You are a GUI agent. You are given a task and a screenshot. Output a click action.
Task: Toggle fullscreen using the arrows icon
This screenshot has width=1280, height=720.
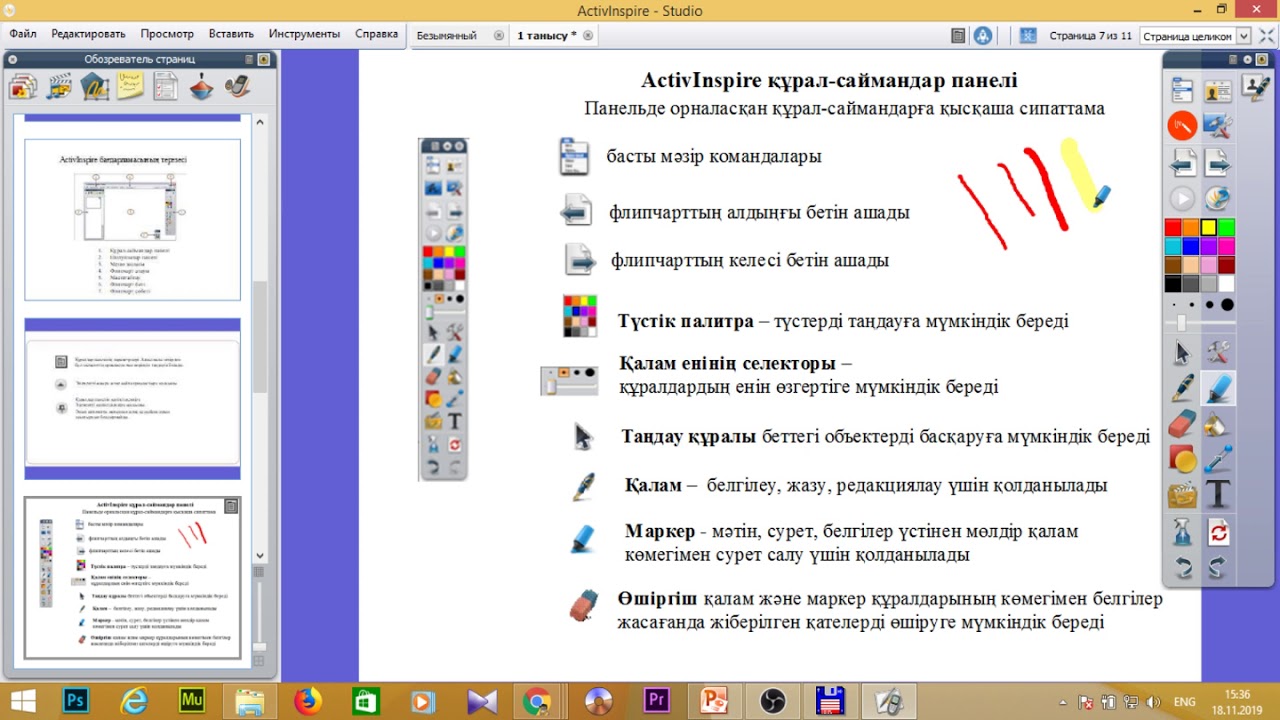1267,35
